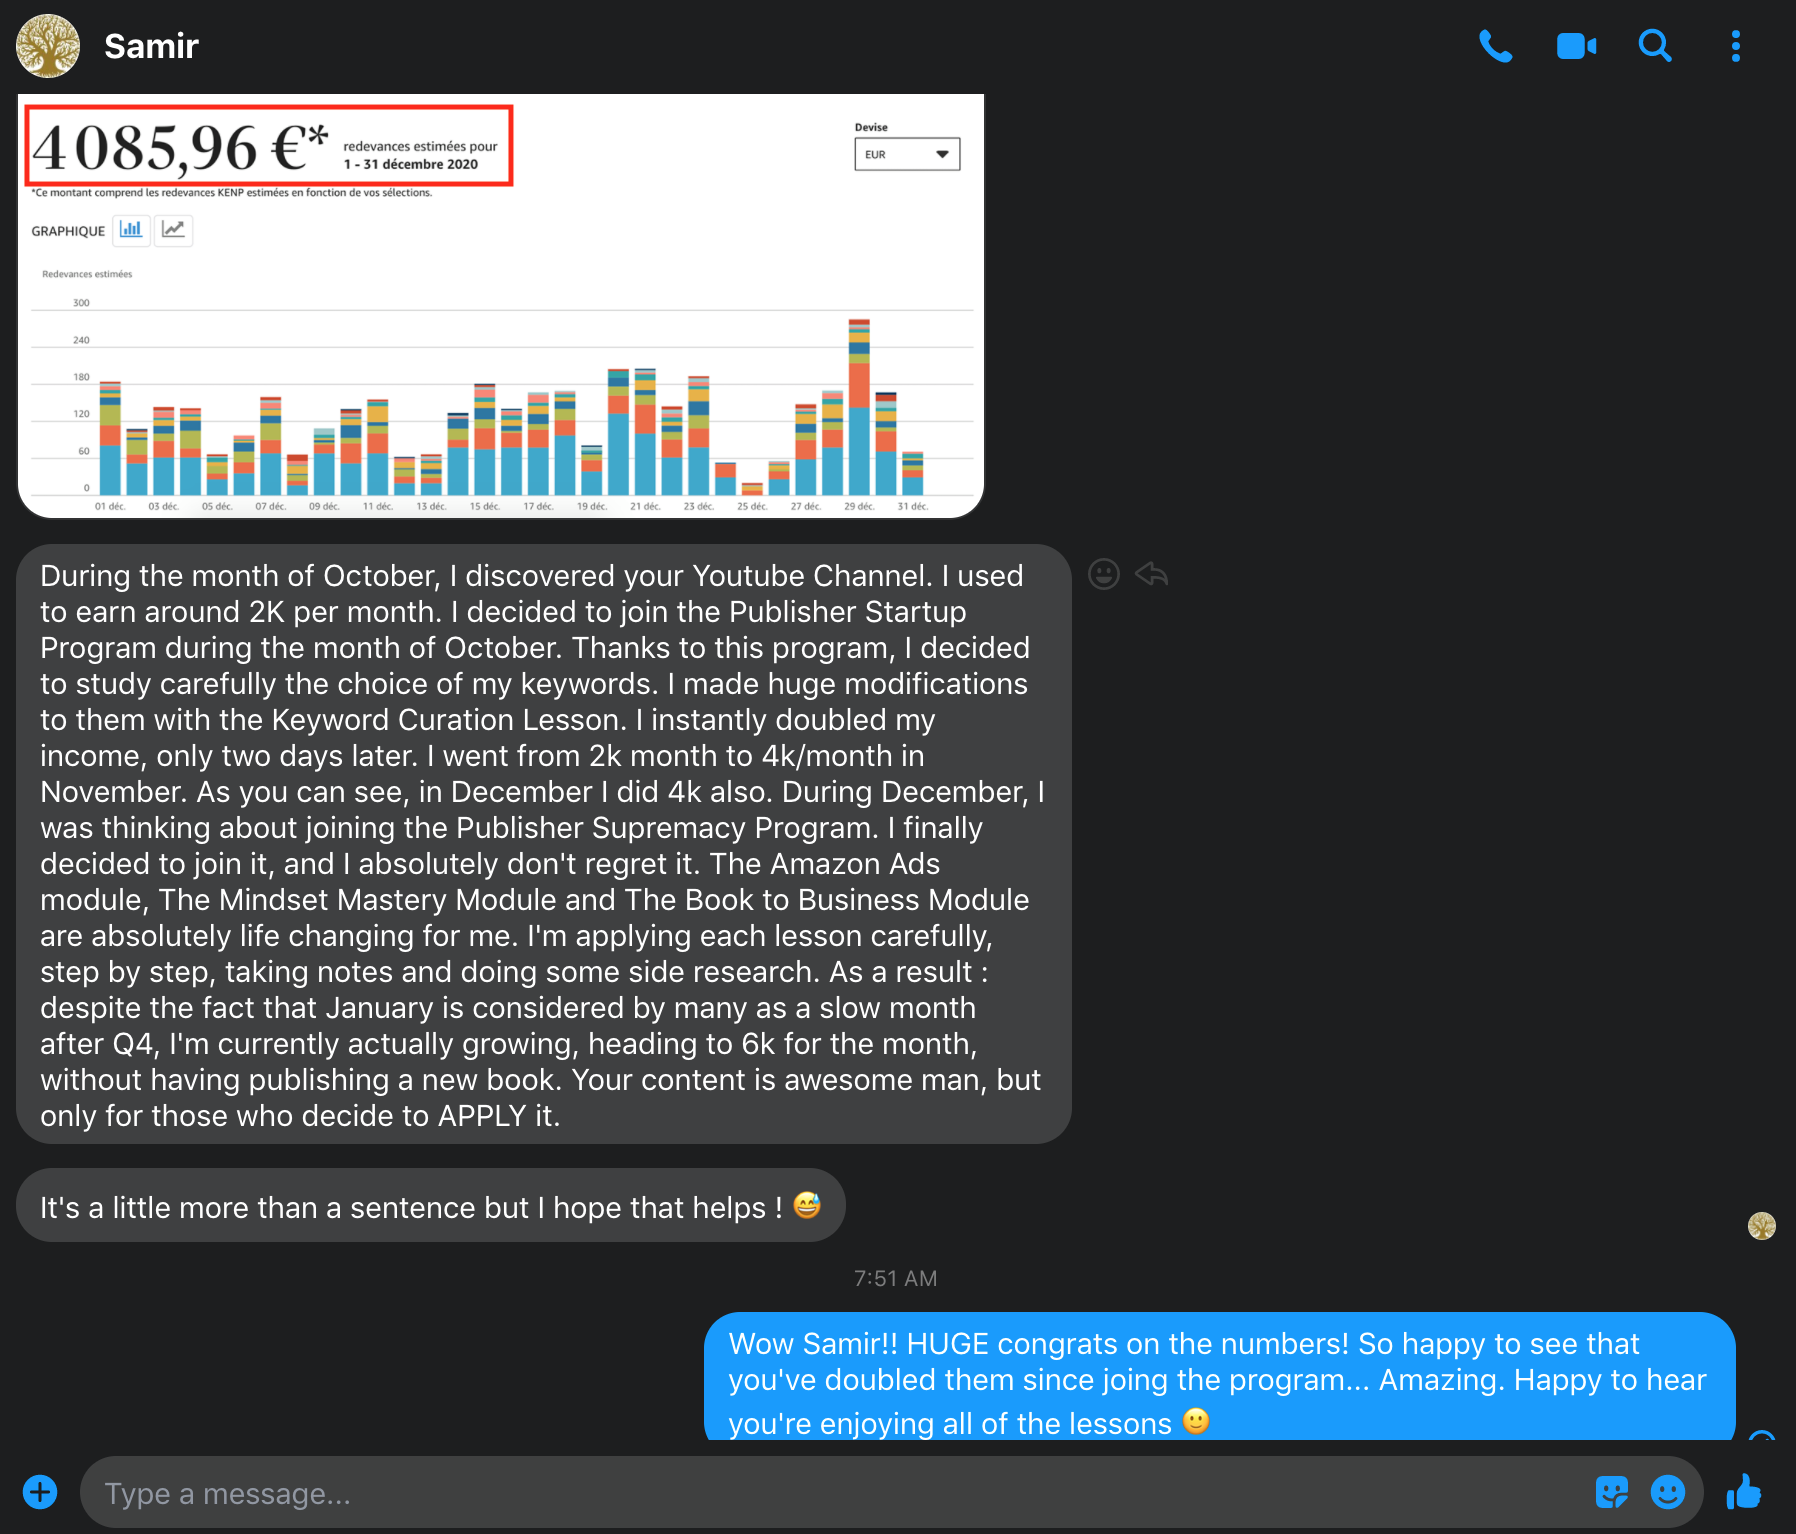Click the plus attachment button
This screenshot has width=1796, height=1534.
click(x=40, y=1492)
